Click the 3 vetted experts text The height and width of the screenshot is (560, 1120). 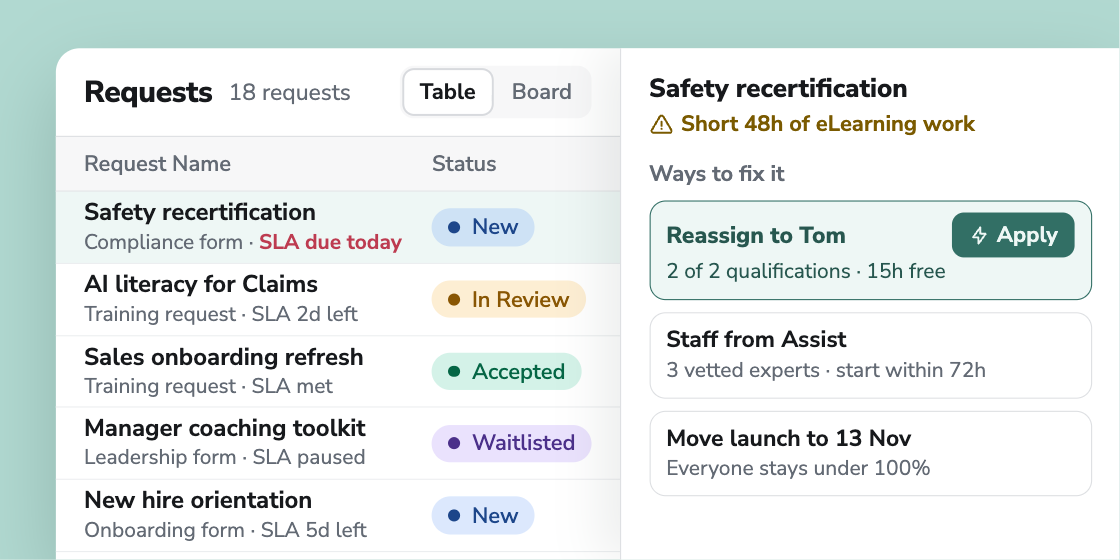coord(743,370)
